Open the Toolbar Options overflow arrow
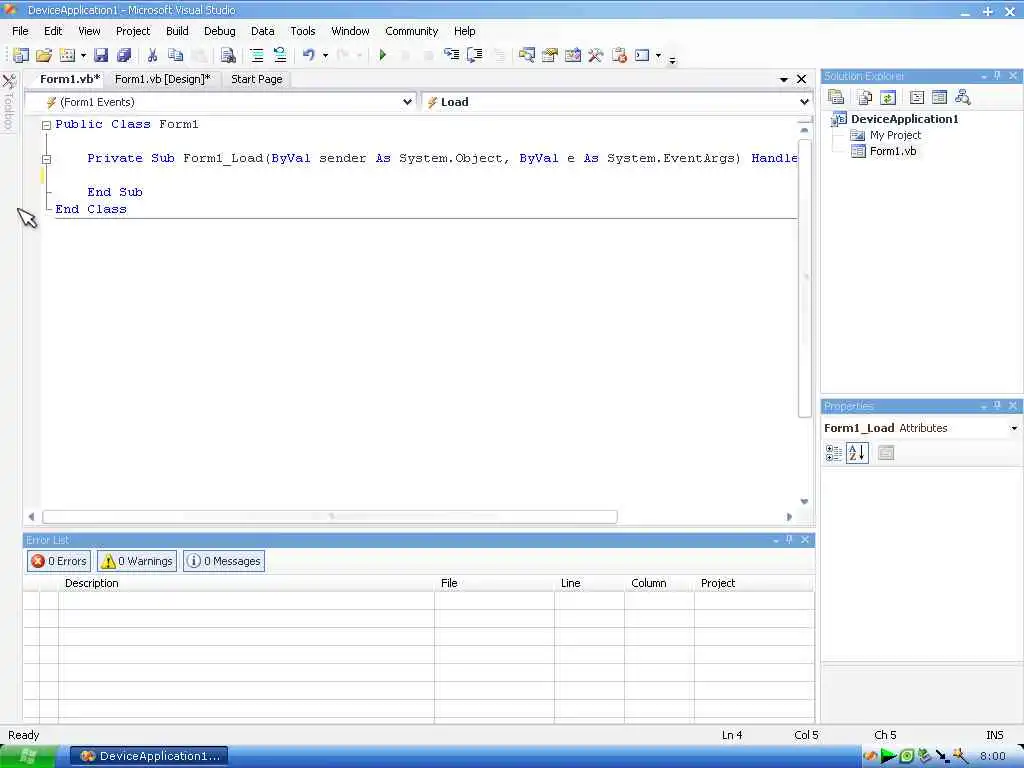Viewport: 1024px width, 768px height. (672, 60)
